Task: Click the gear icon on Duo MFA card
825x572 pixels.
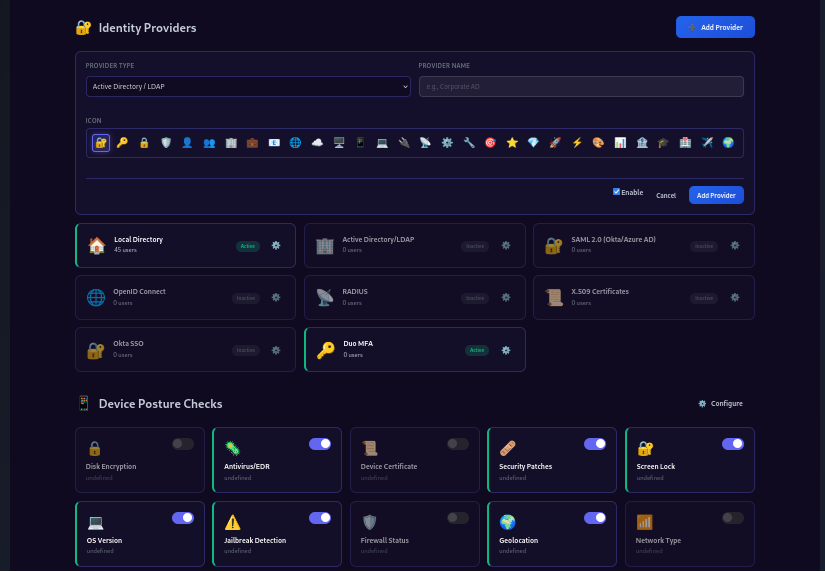Action: point(506,350)
